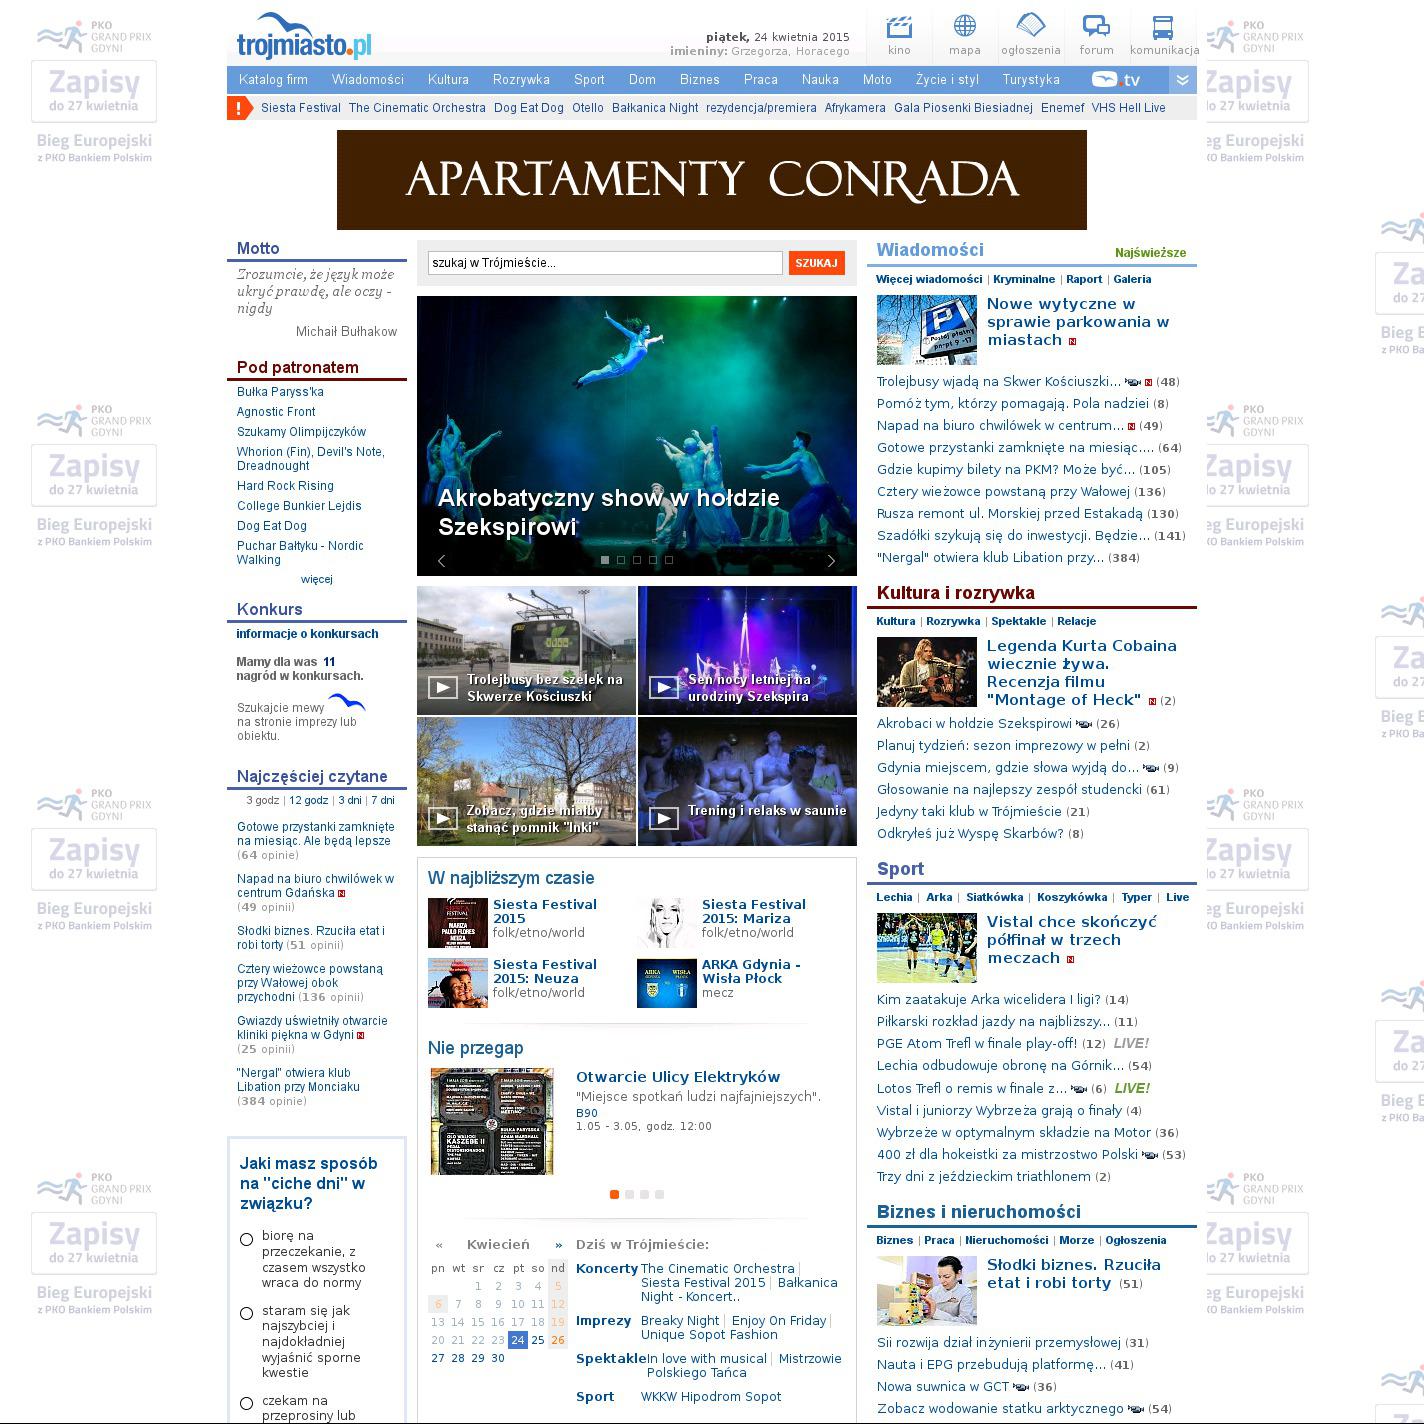Select second dot in Nie przegap pager

pyautogui.click(x=629, y=1194)
